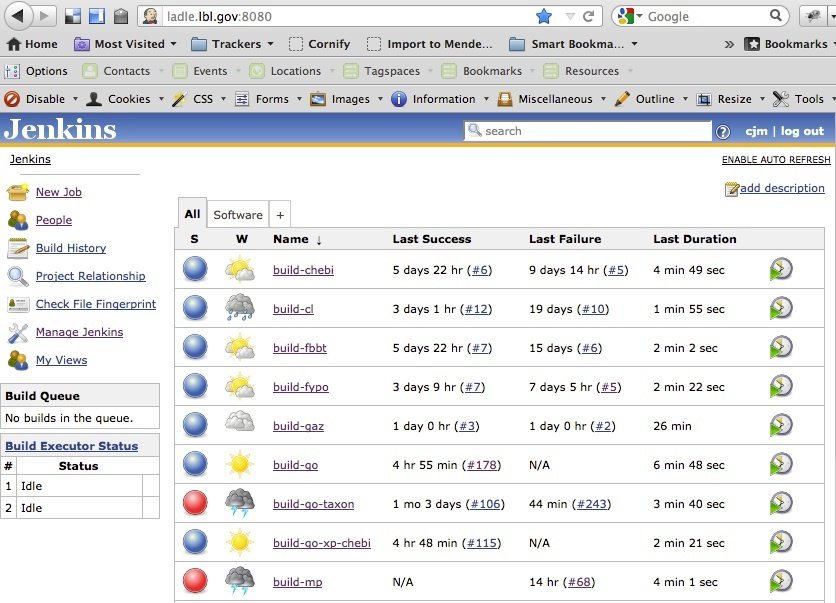Click the add description link

[782, 188]
